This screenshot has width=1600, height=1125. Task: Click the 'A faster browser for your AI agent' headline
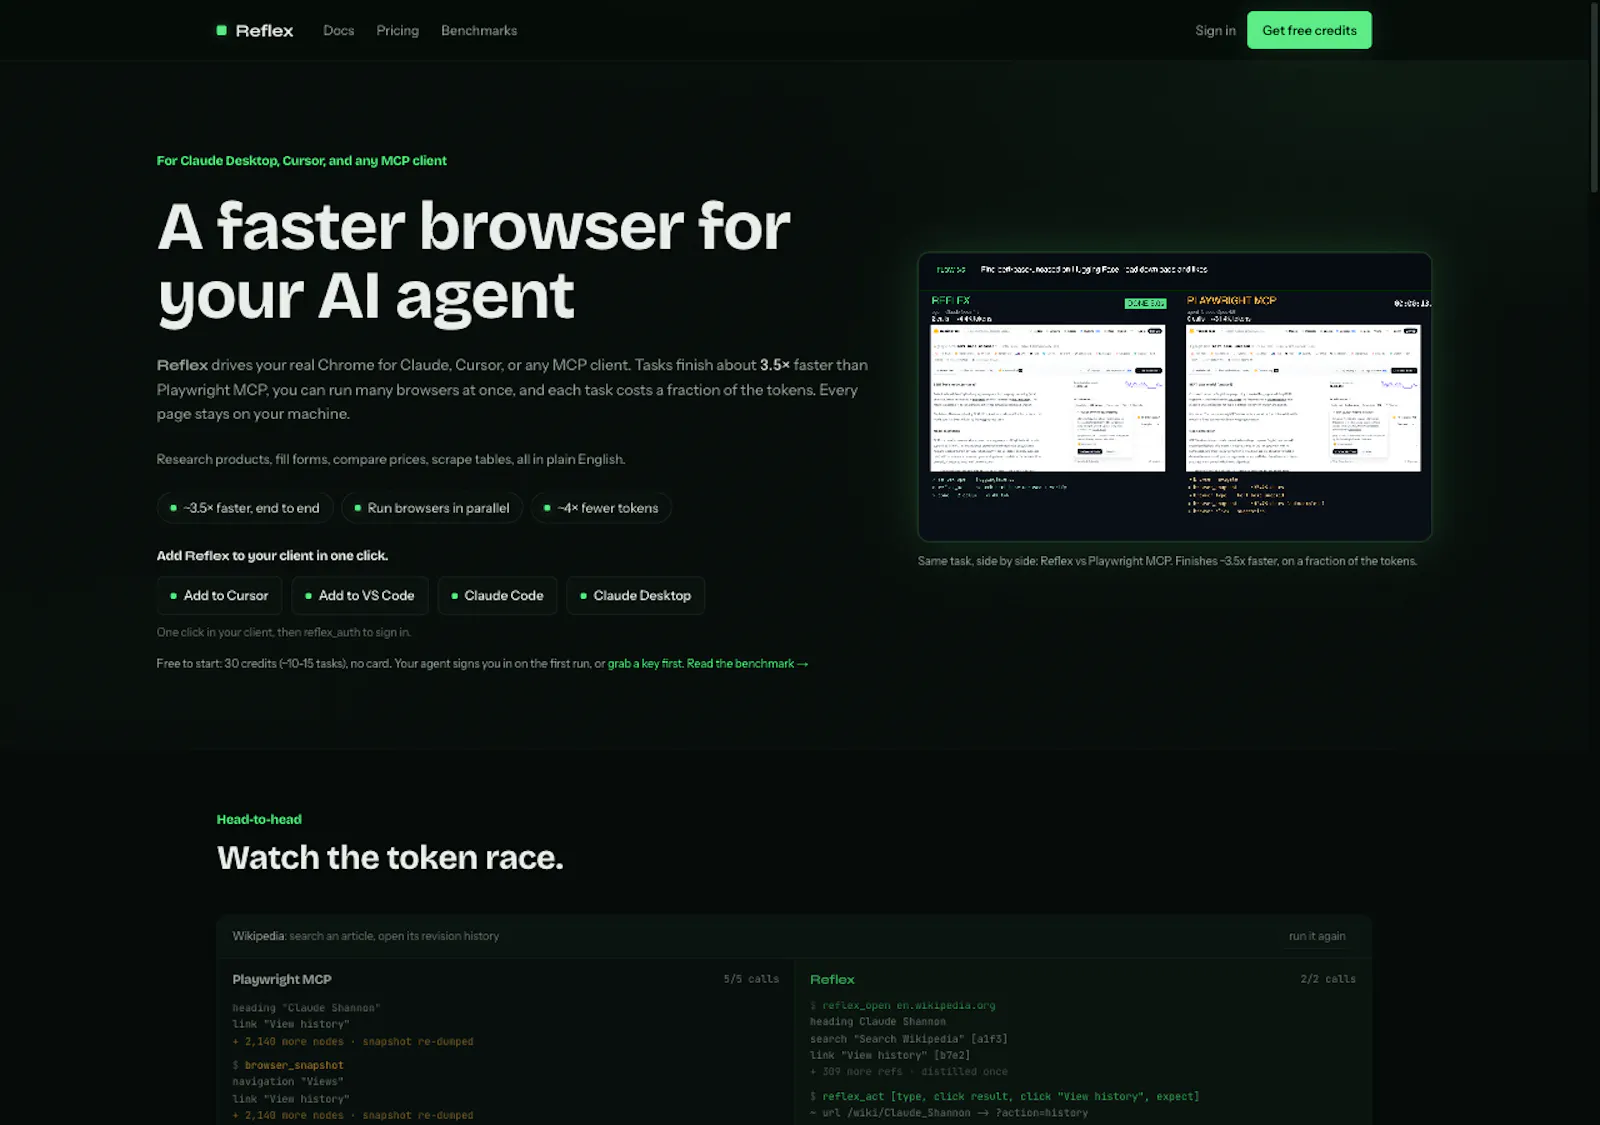coord(474,261)
